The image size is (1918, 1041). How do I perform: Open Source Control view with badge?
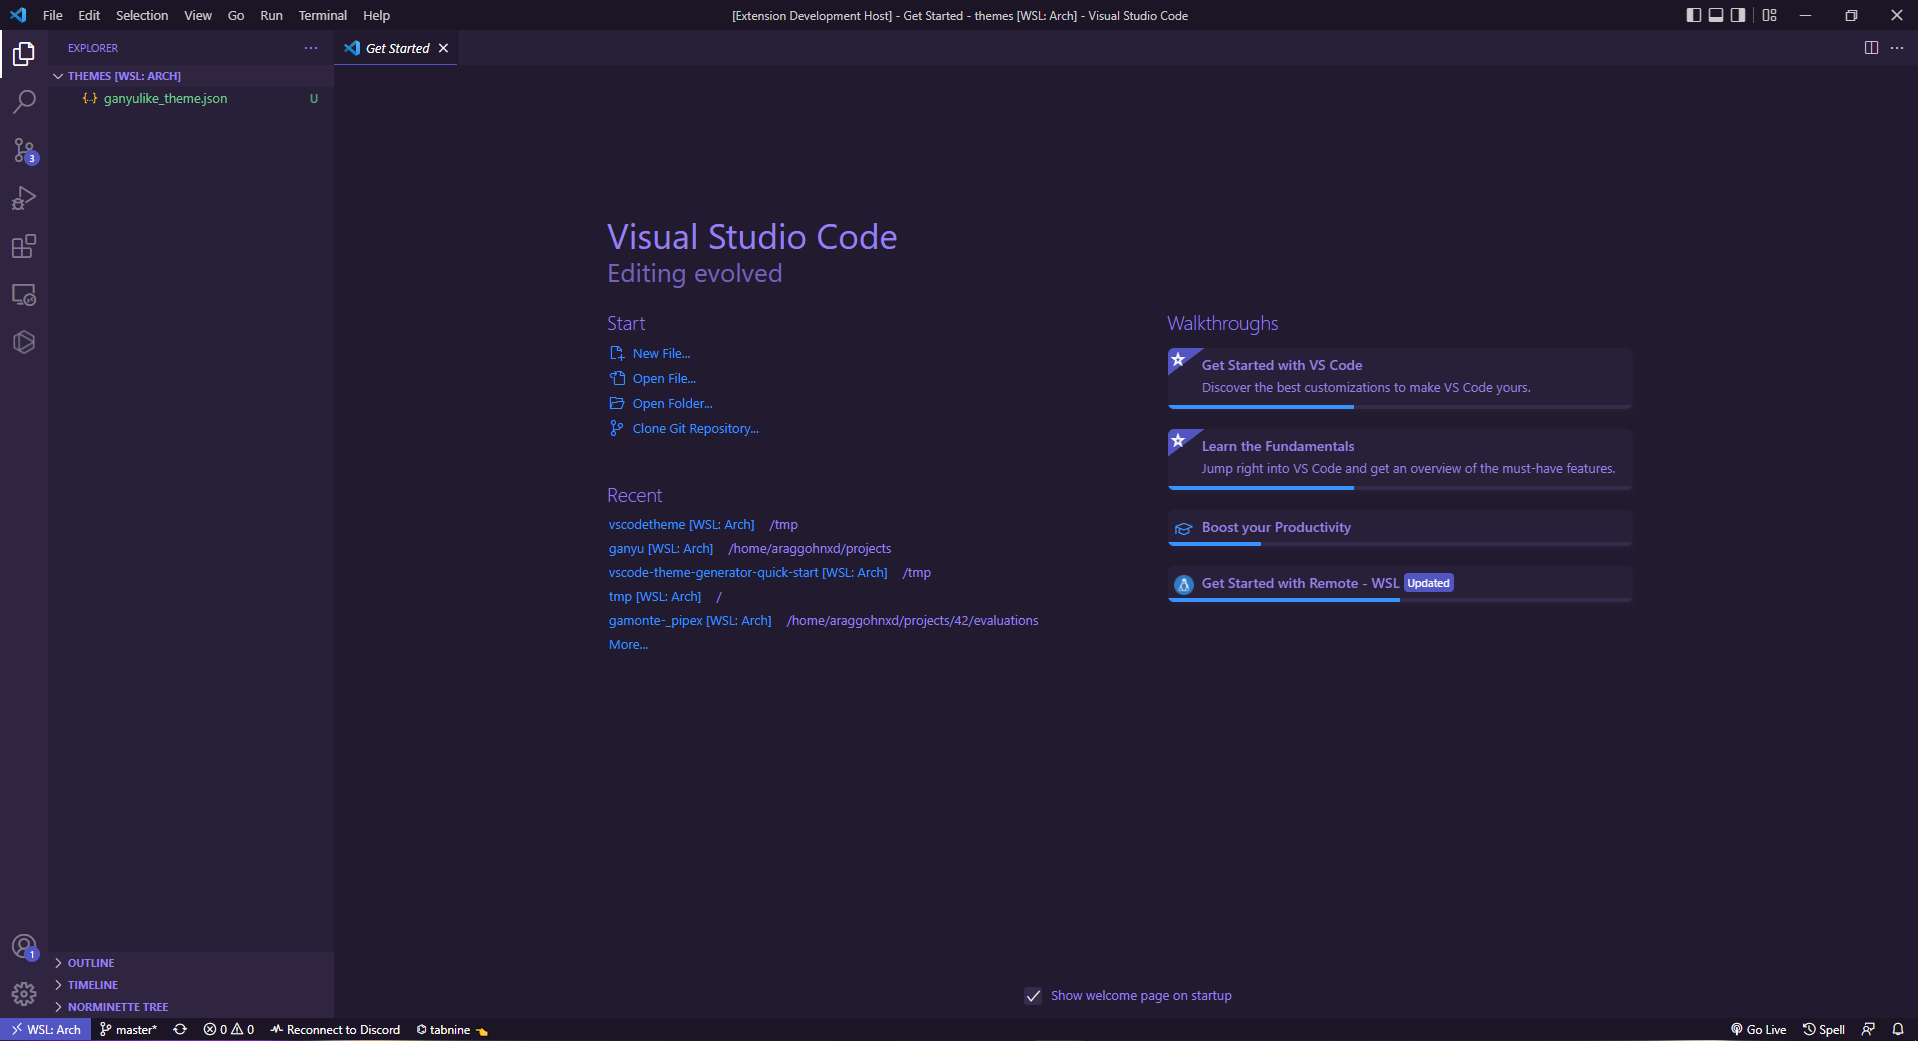tap(24, 150)
